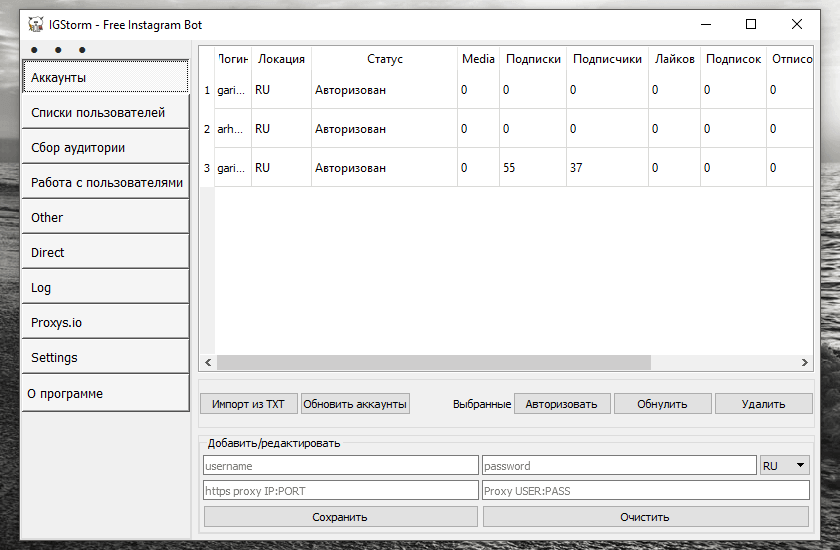Open the Settings tab
Image resolution: width=840 pixels, height=550 pixels.
coord(106,357)
